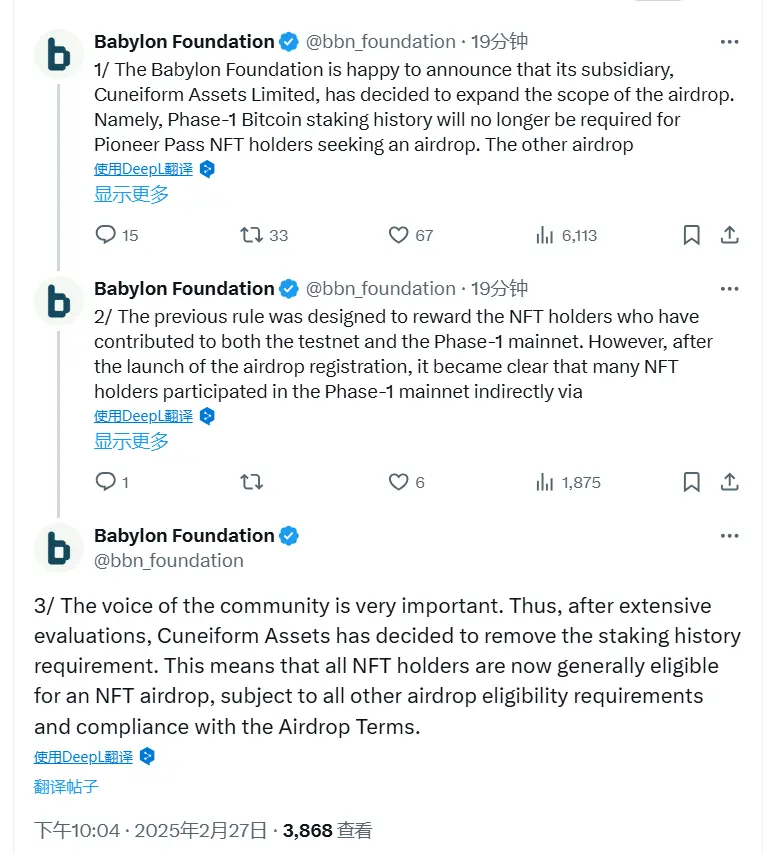This screenshot has height=854, width=766.
Task: Expand the first tweet via 显示更多
Action: click(129, 193)
